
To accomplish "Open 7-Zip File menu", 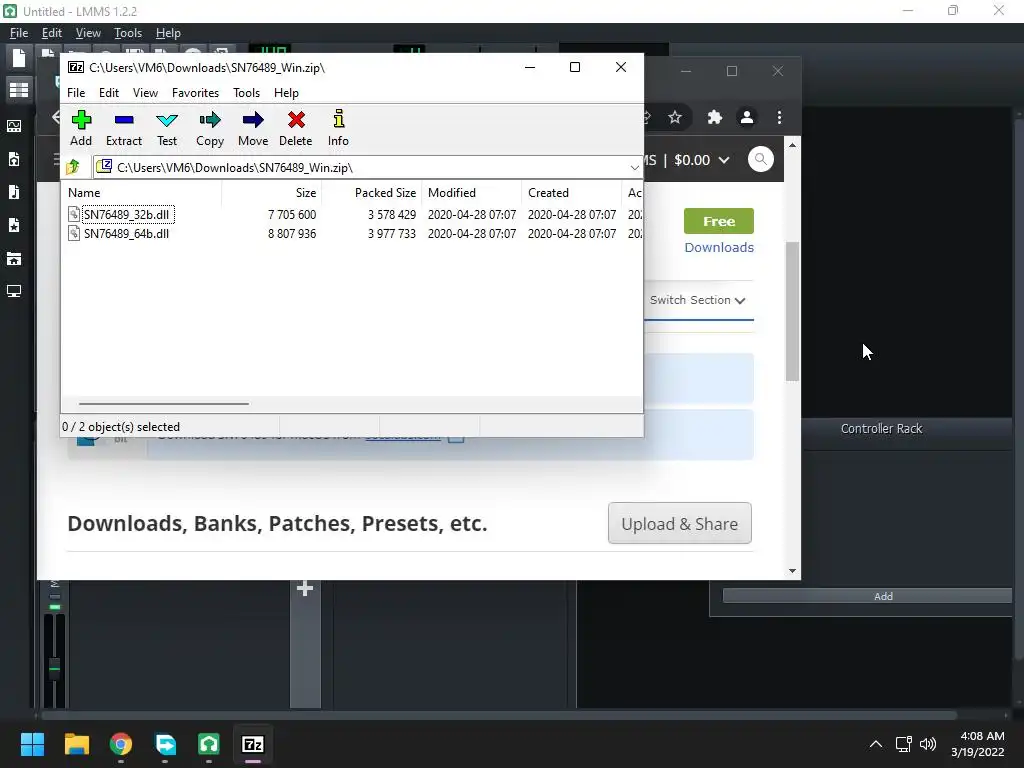I will [76, 93].
